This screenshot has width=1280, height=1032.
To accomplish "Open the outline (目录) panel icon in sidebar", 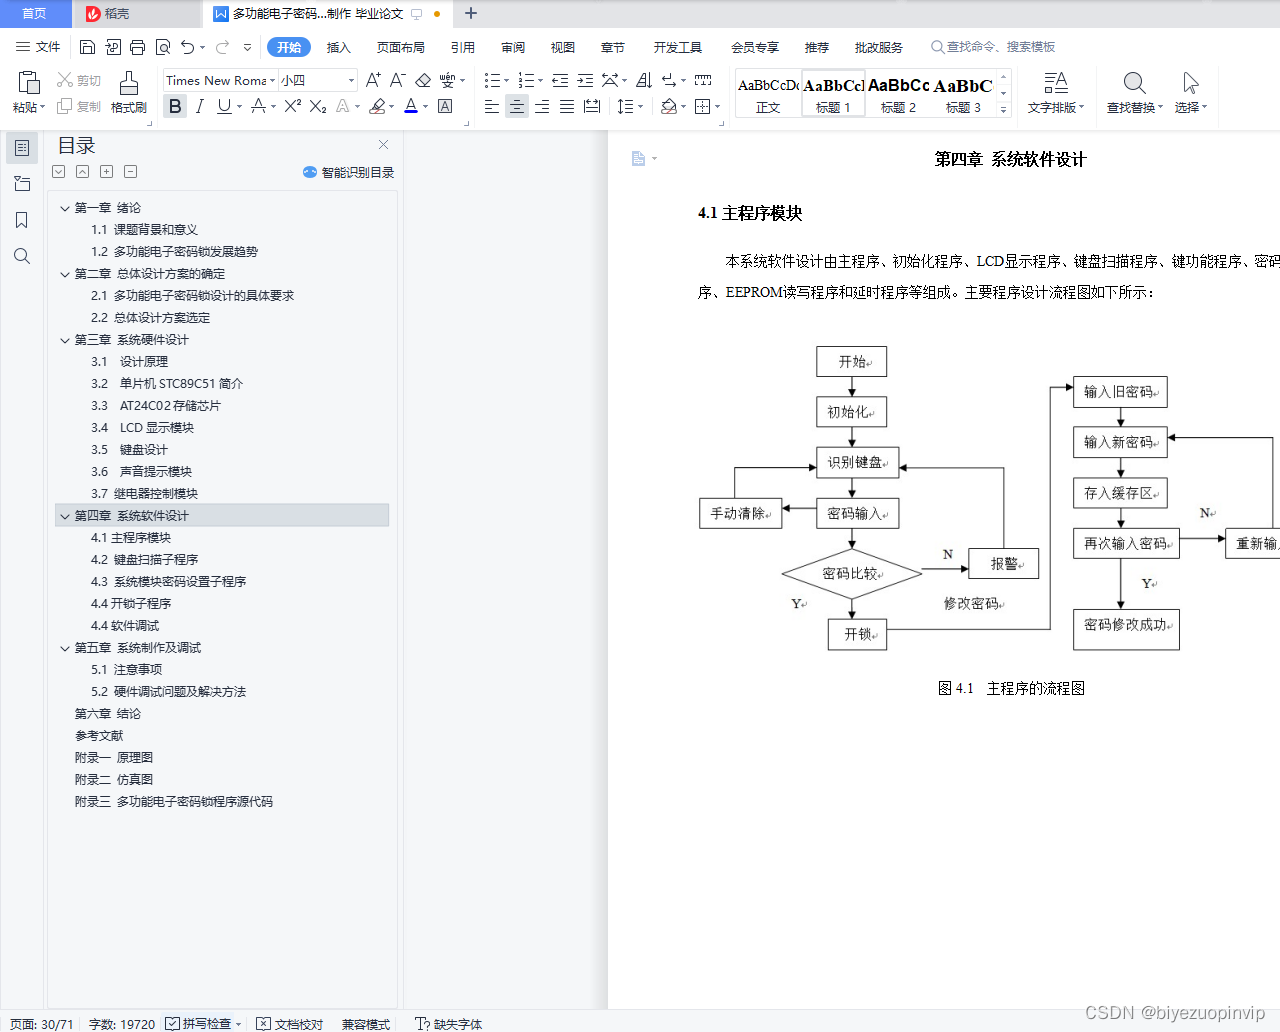I will tap(21, 148).
